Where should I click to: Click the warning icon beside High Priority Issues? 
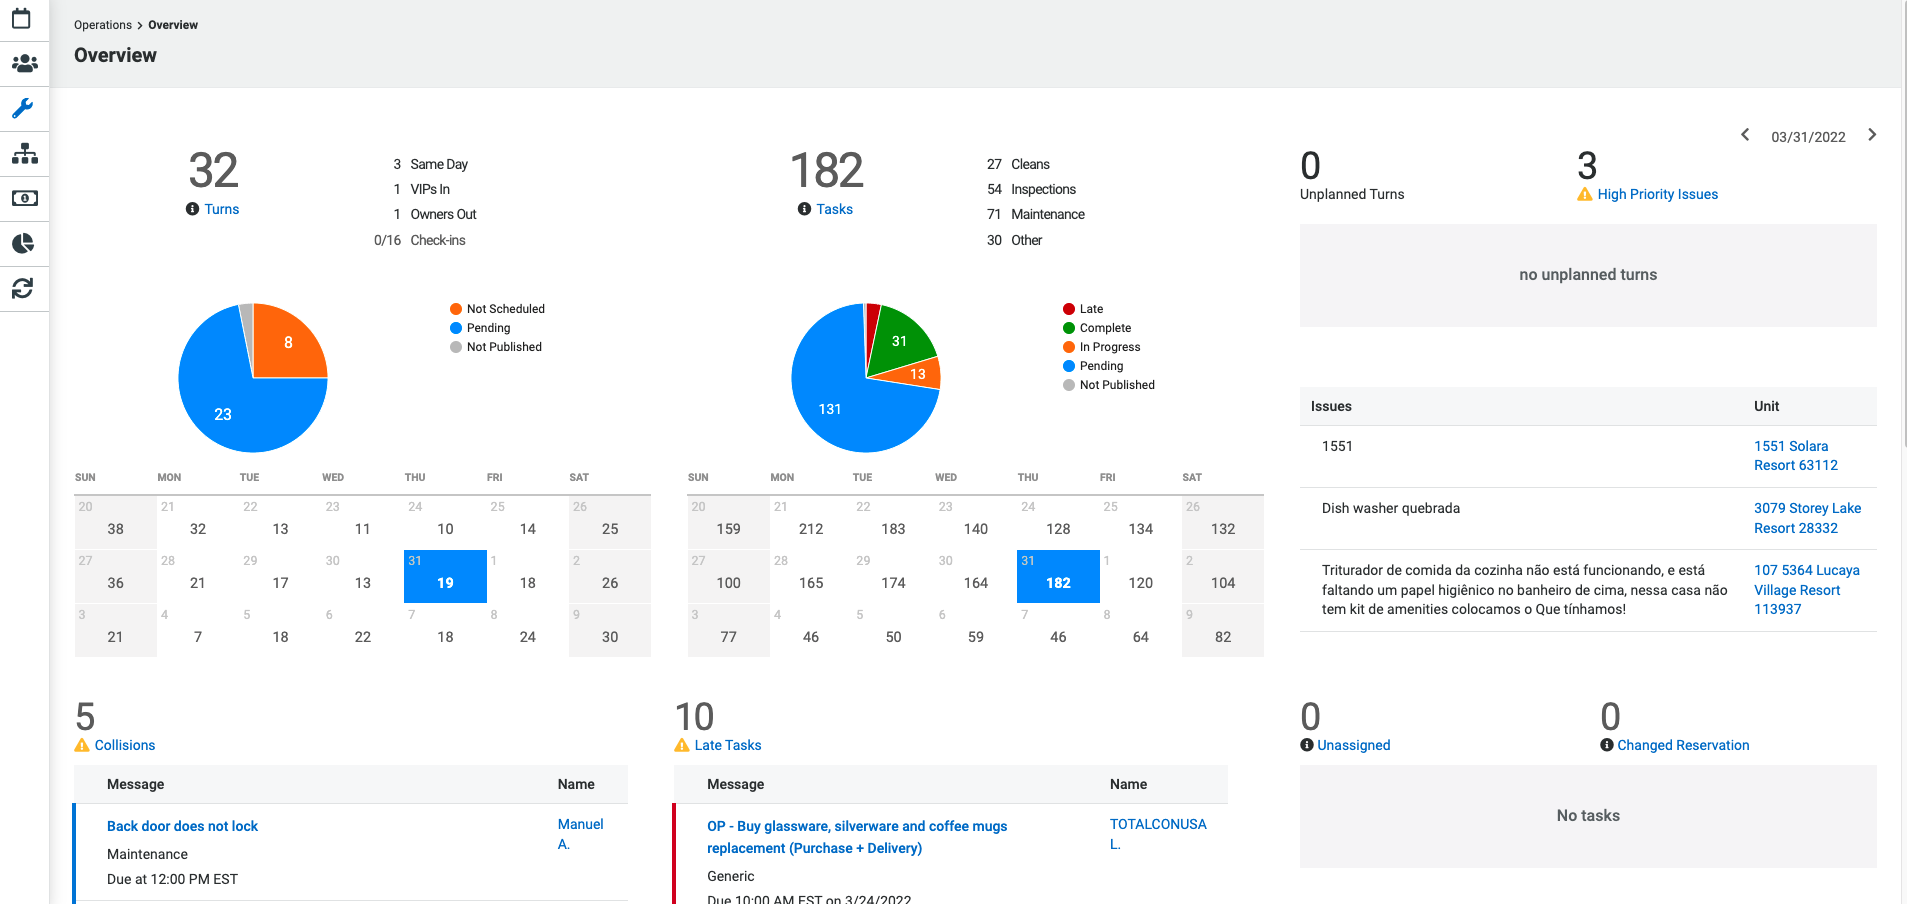tap(1585, 194)
